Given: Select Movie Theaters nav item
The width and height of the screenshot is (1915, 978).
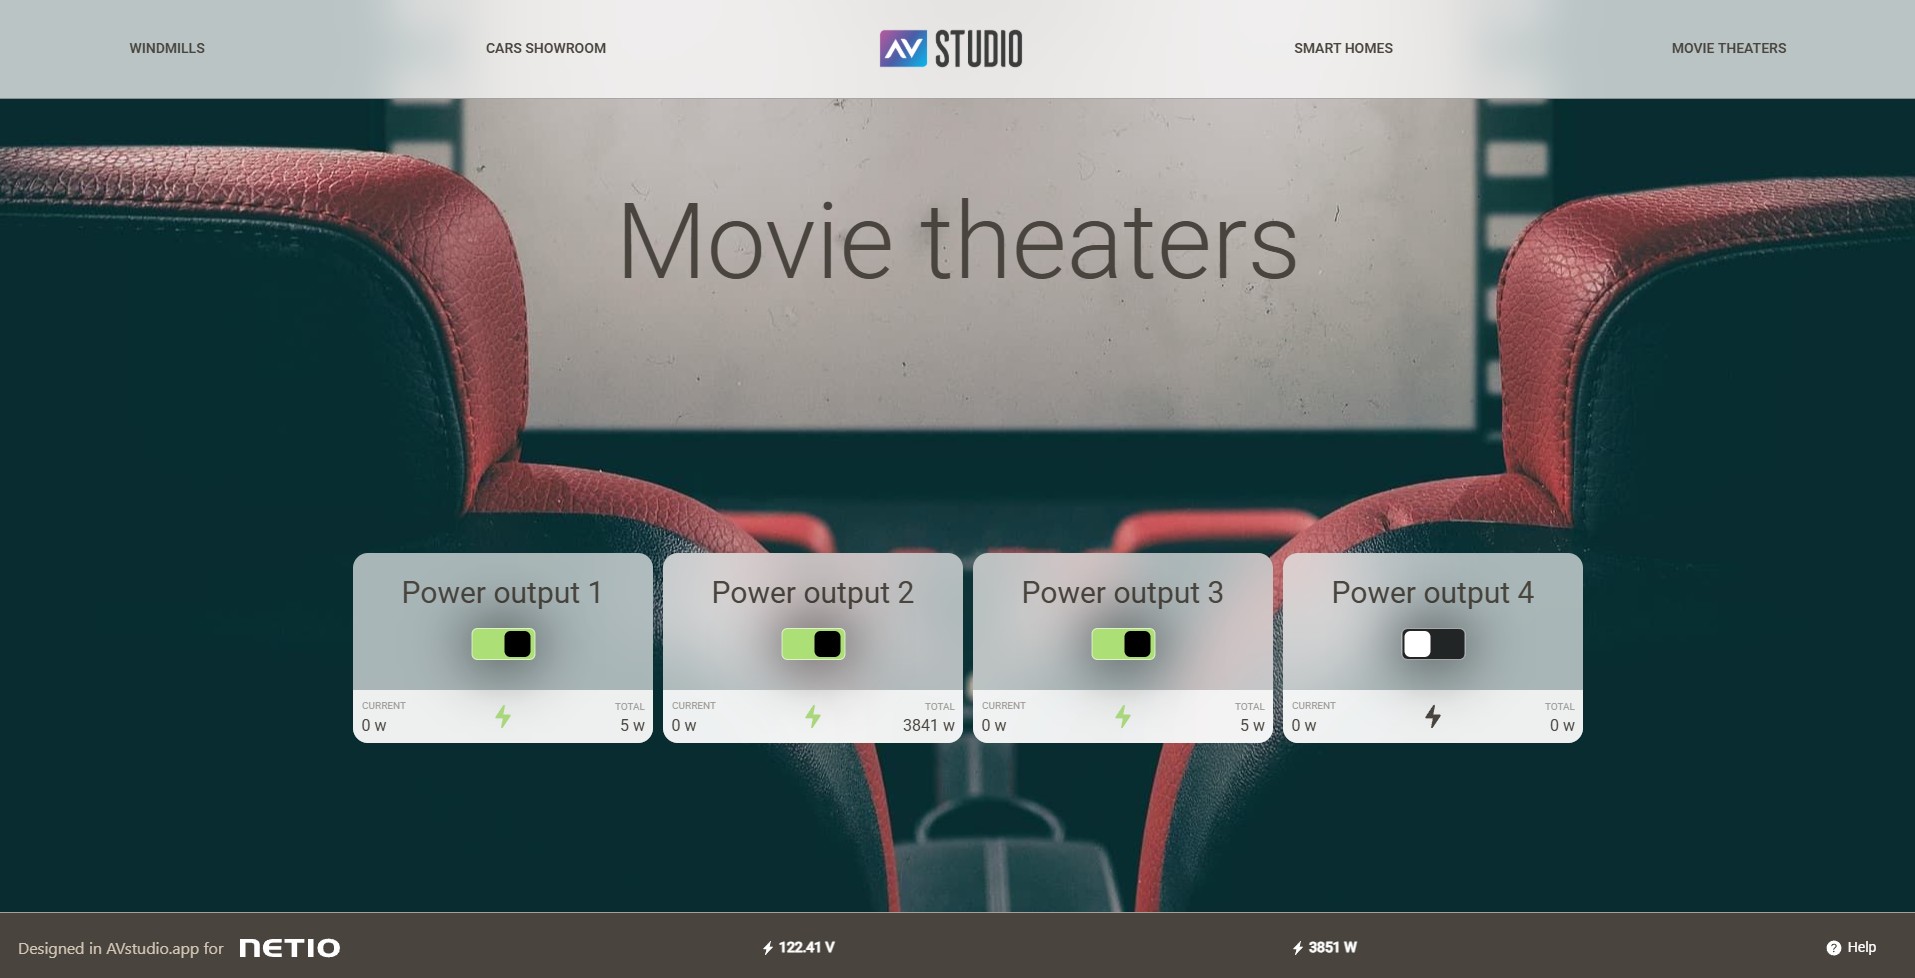Looking at the screenshot, I should tap(1729, 48).
